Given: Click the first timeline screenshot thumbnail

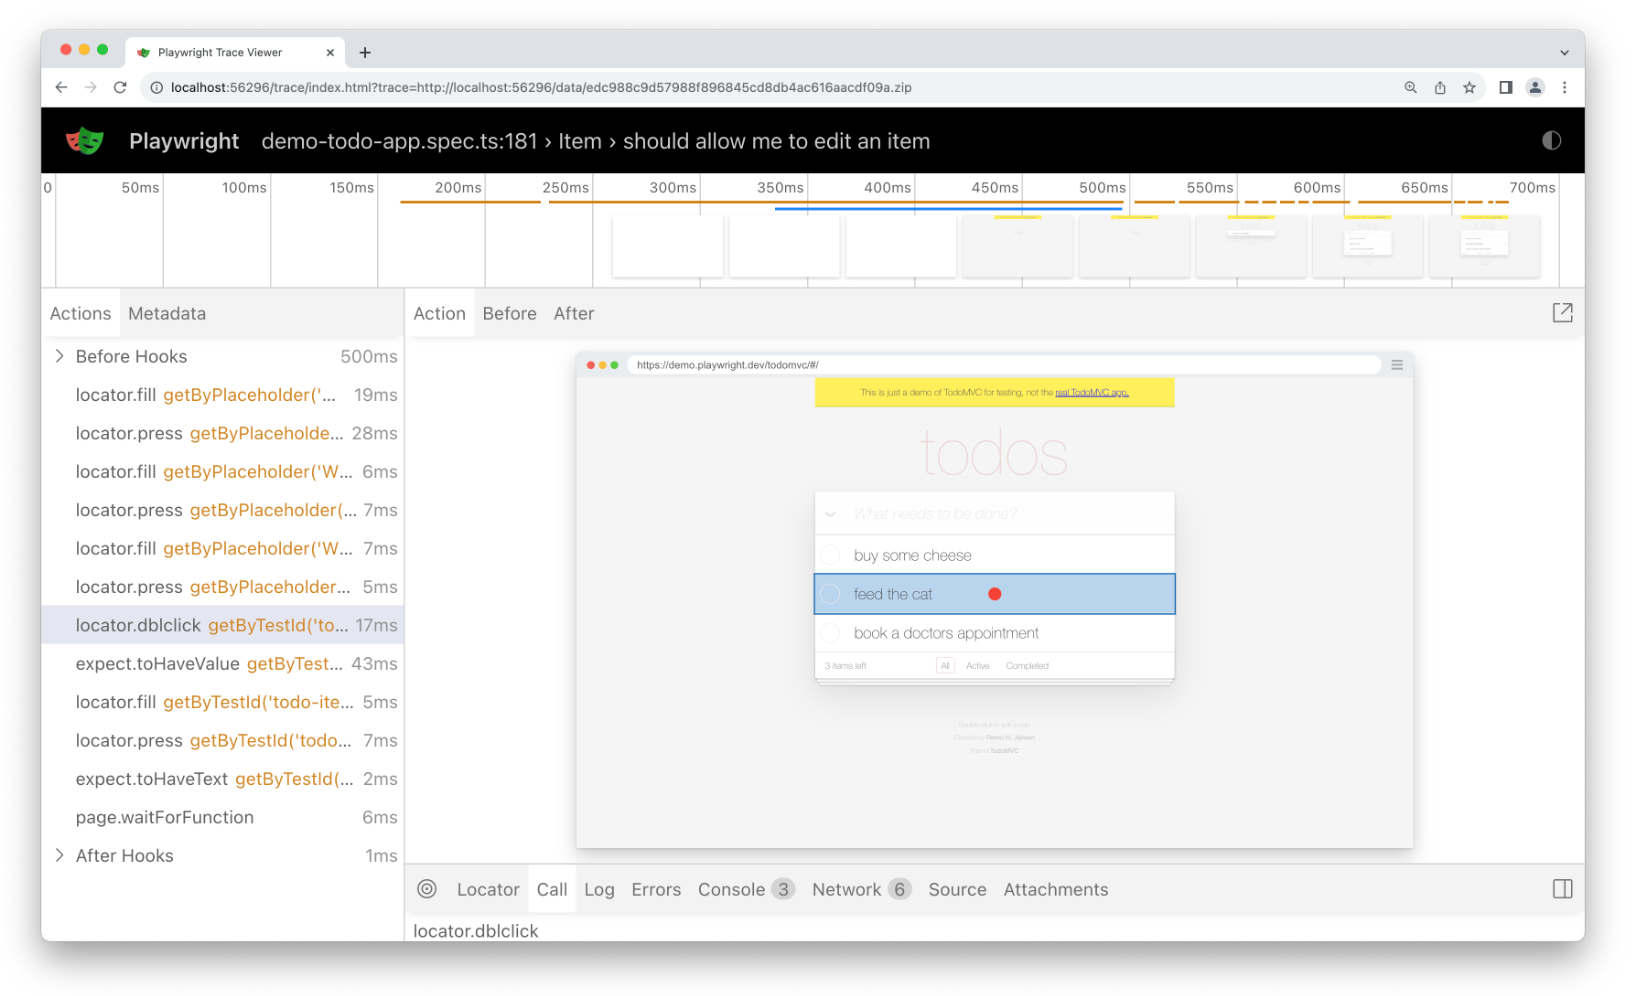Looking at the screenshot, I should (667, 246).
